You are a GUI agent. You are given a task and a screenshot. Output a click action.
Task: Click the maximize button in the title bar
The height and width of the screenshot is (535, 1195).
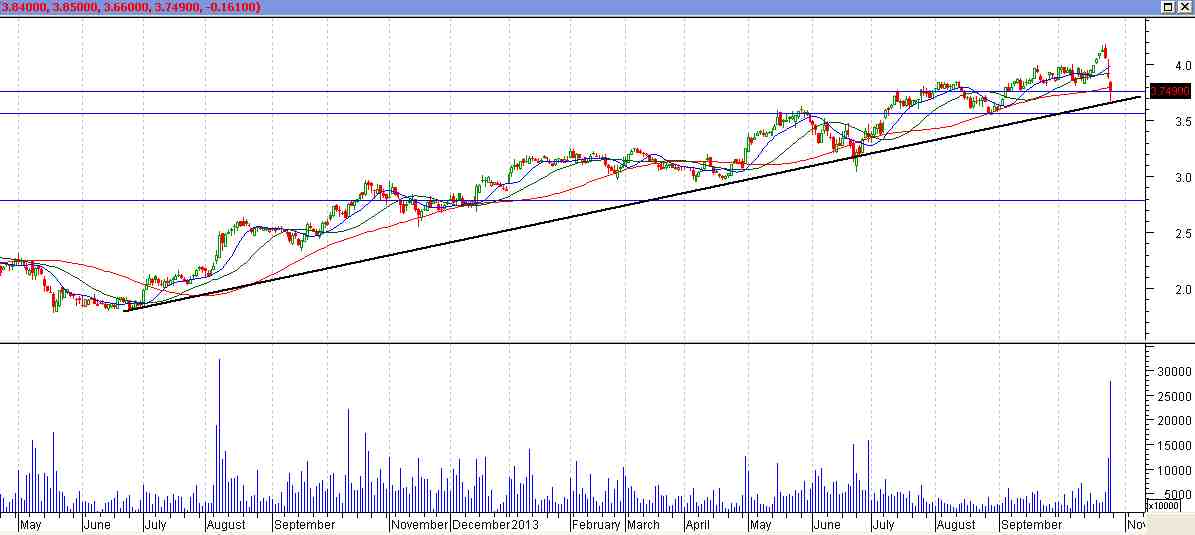pyautogui.click(x=1168, y=7)
